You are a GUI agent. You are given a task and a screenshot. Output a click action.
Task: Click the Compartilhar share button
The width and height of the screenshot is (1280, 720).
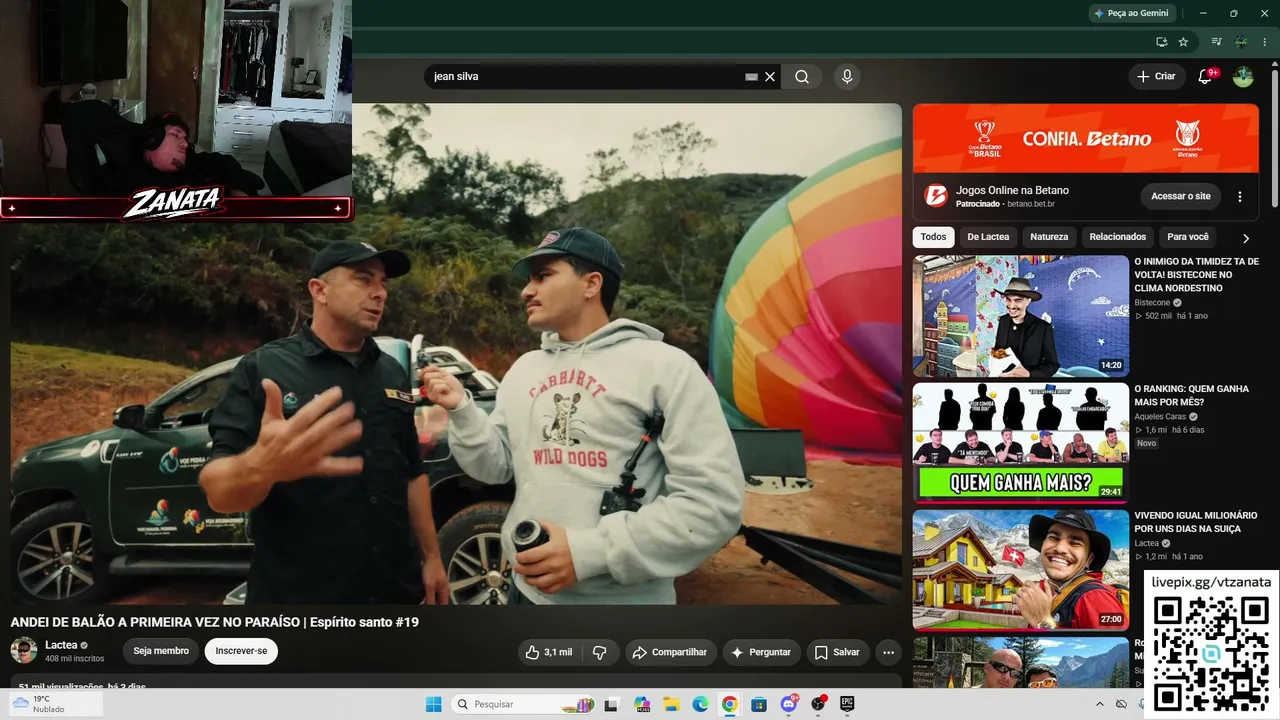pyautogui.click(x=671, y=652)
